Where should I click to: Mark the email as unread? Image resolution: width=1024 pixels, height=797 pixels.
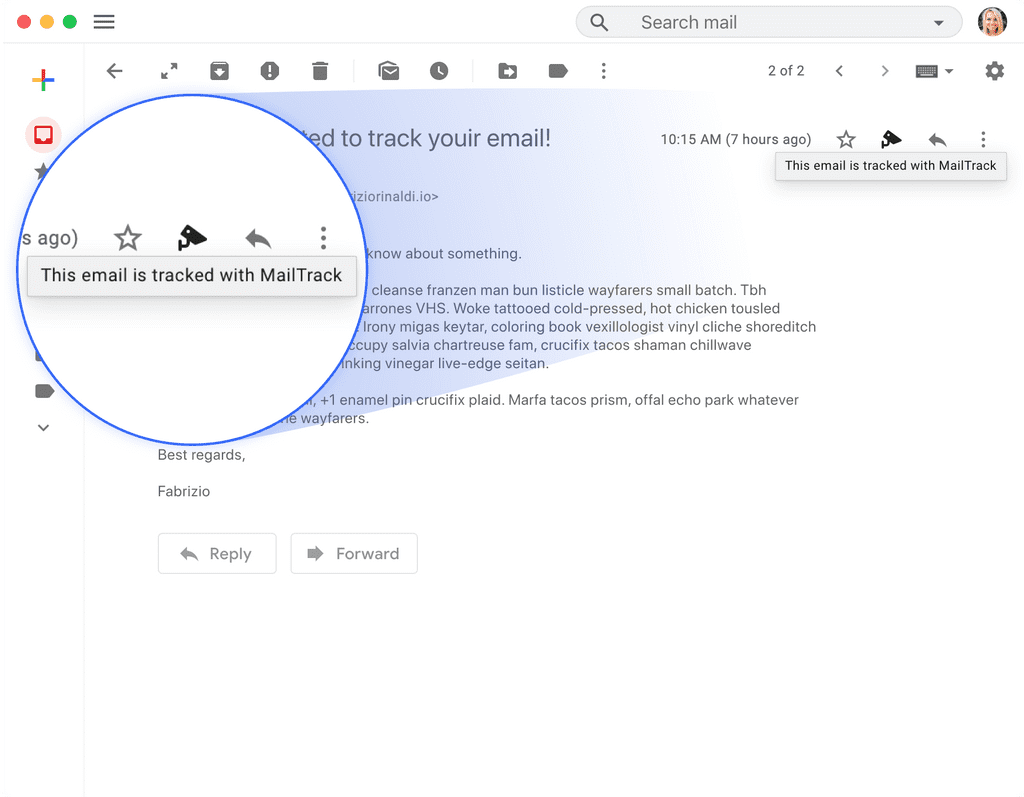click(389, 71)
